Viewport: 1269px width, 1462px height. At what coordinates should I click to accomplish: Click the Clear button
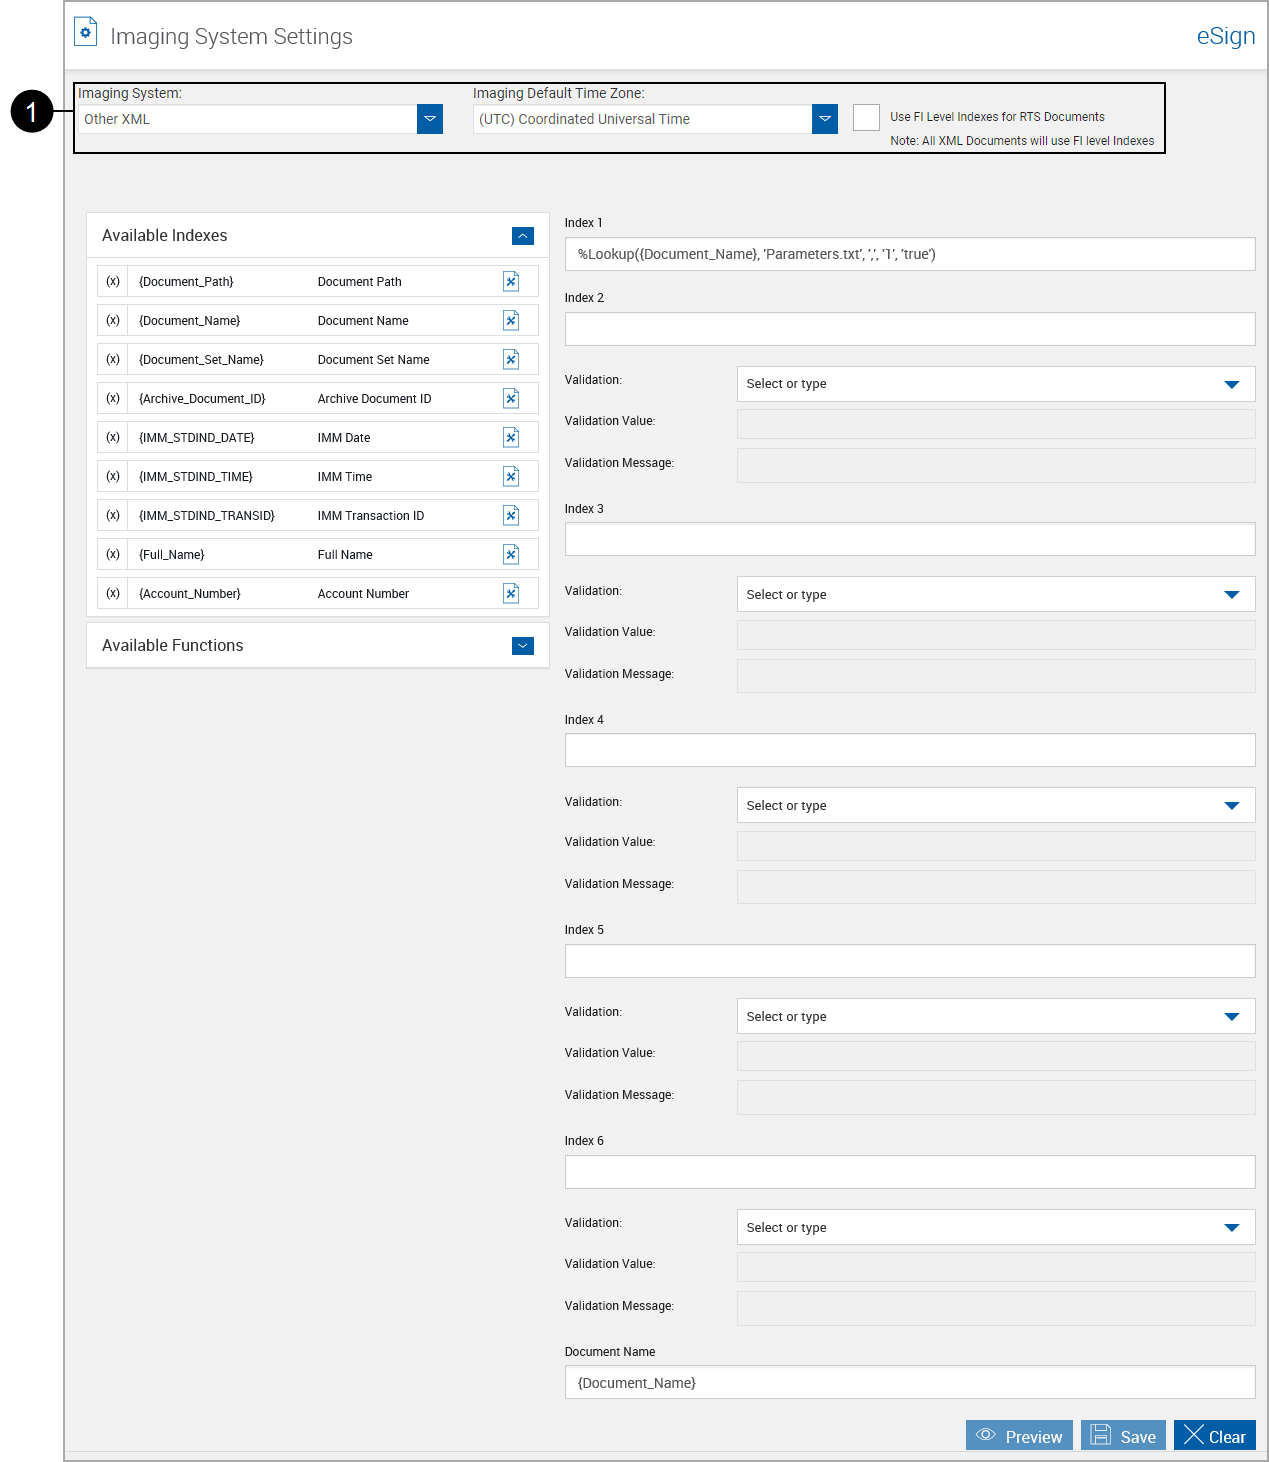pyautogui.click(x=1215, y=1435)
